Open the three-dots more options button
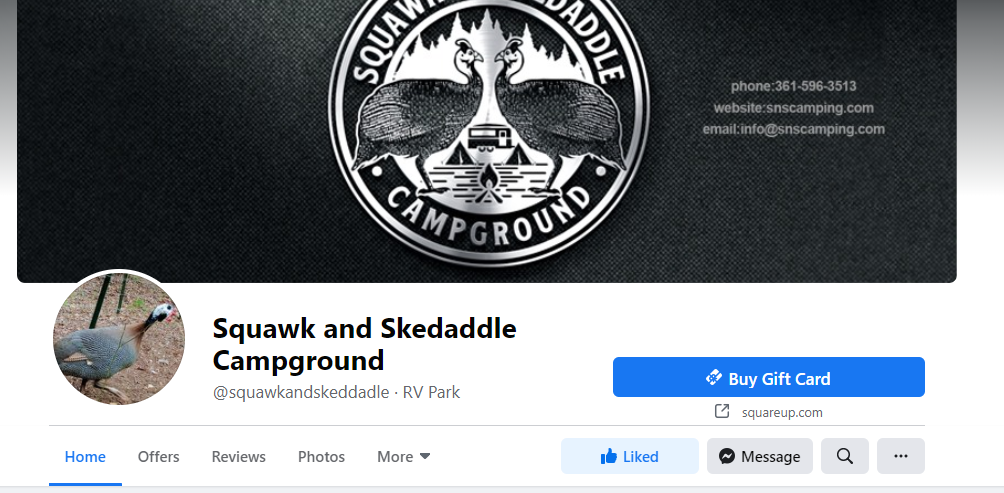The image size is (1004, 493). pyautogui.click(x=901, y=457)
